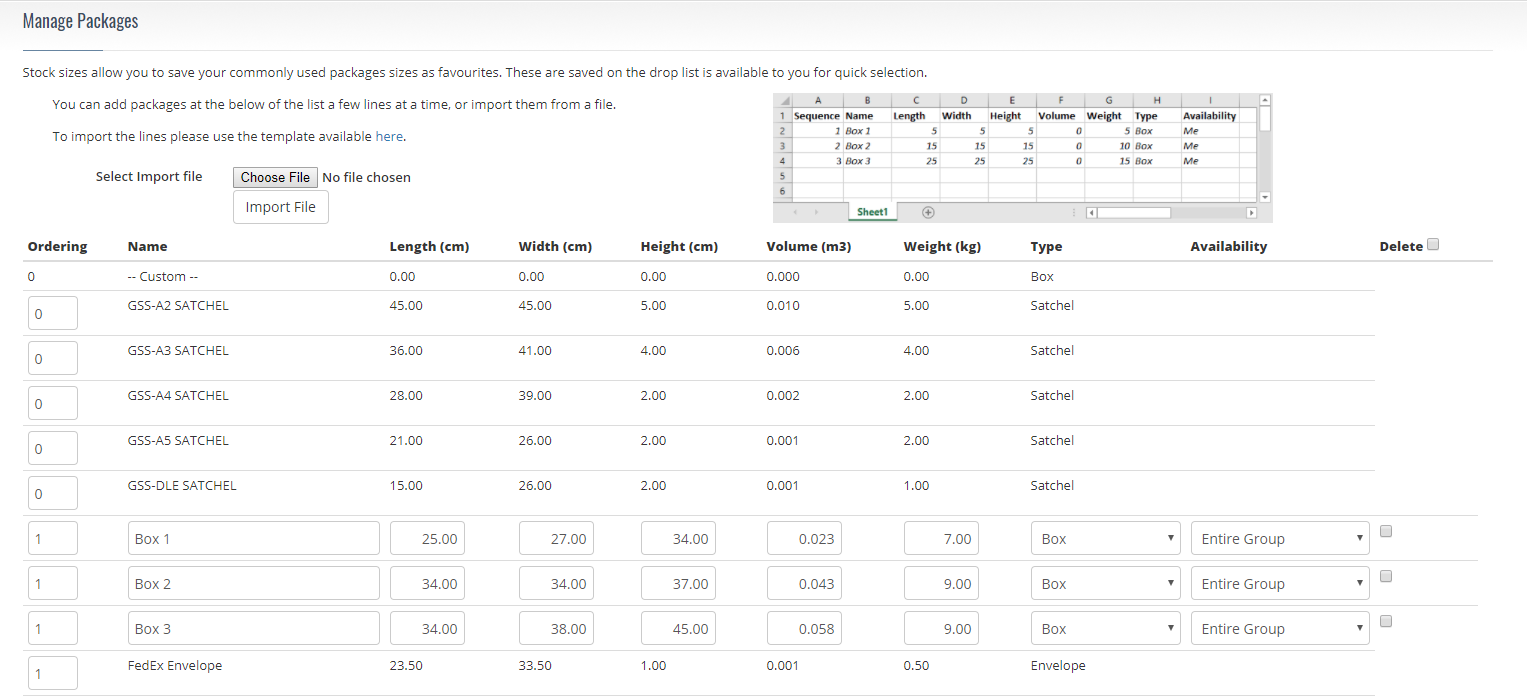Click the ordering field for Box 2
The width and height of the screenshot is (1527, 698).
[x=53, y=583]
